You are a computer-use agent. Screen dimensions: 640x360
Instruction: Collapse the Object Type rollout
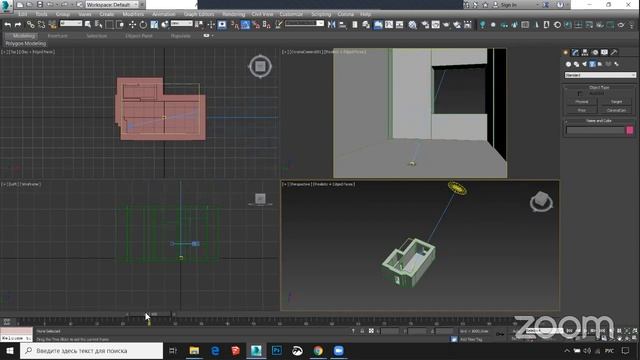coord(599,87)
